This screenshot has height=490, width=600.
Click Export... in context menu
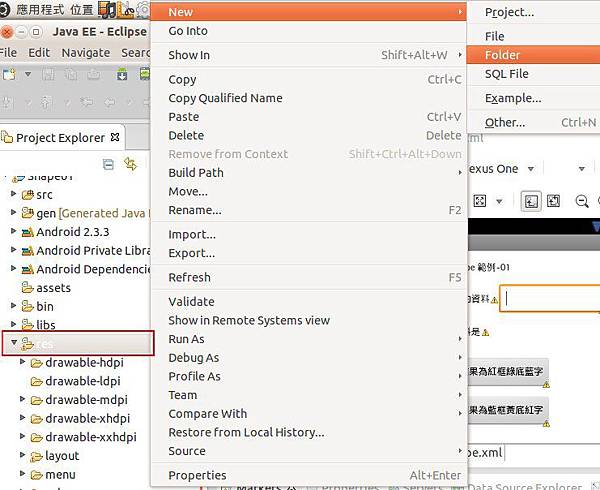click(308, 253)
